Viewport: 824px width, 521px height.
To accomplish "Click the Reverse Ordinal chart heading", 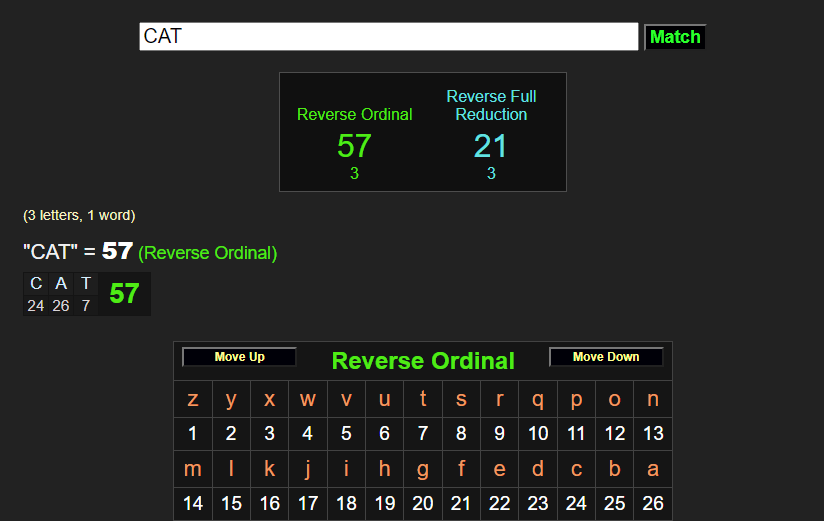I will point(423,361).
